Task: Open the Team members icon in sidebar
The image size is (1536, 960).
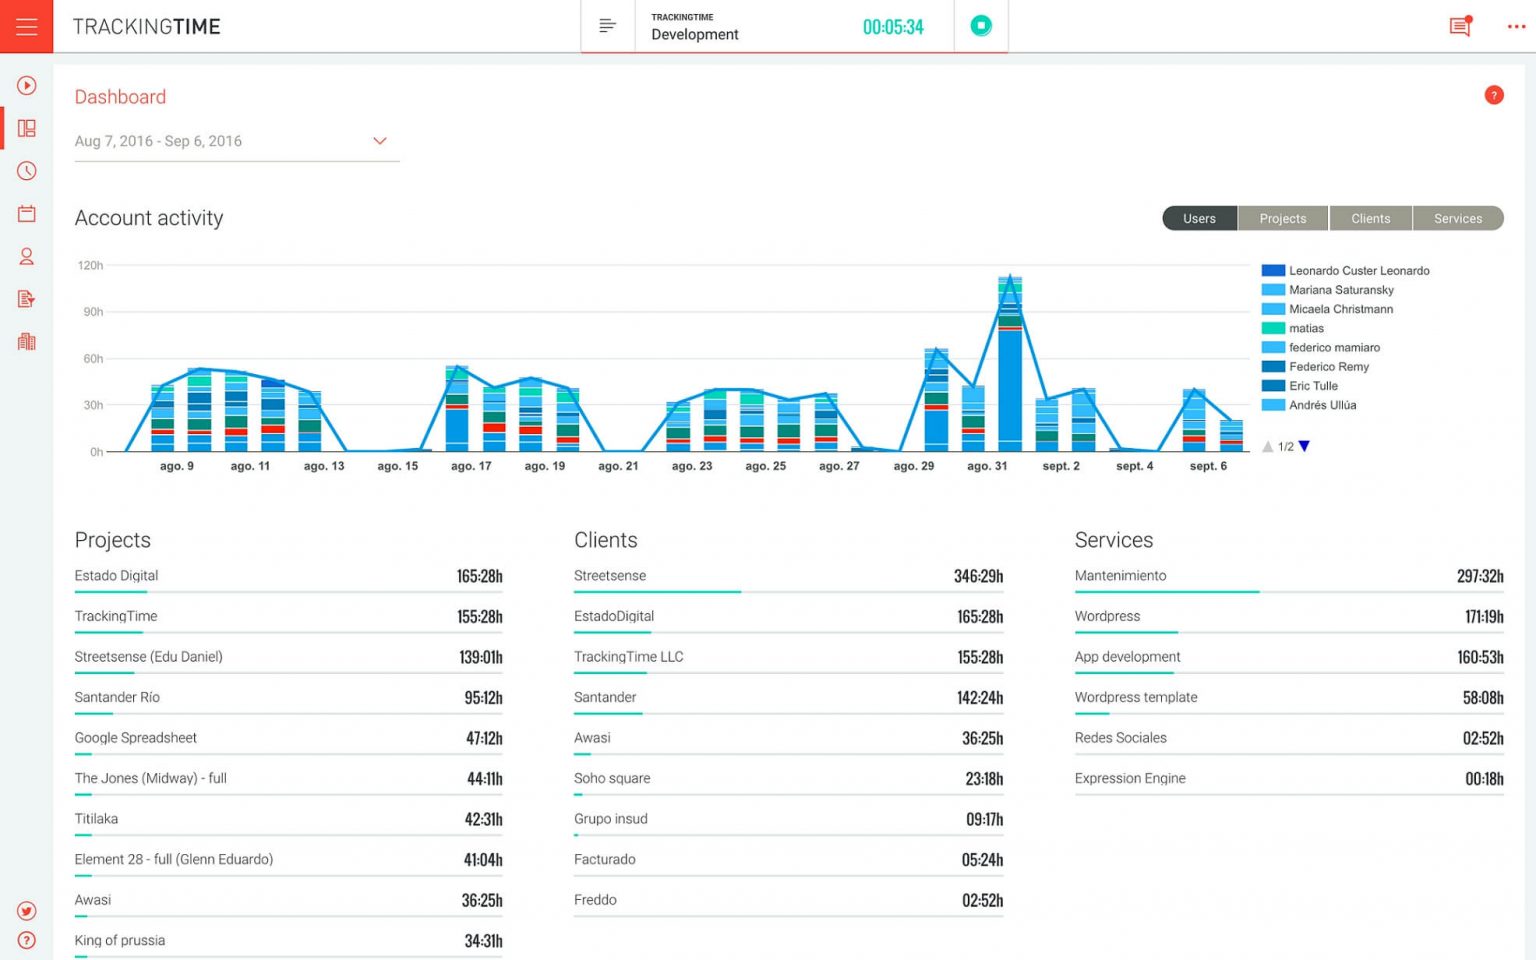Action: [x=26, y=256]
